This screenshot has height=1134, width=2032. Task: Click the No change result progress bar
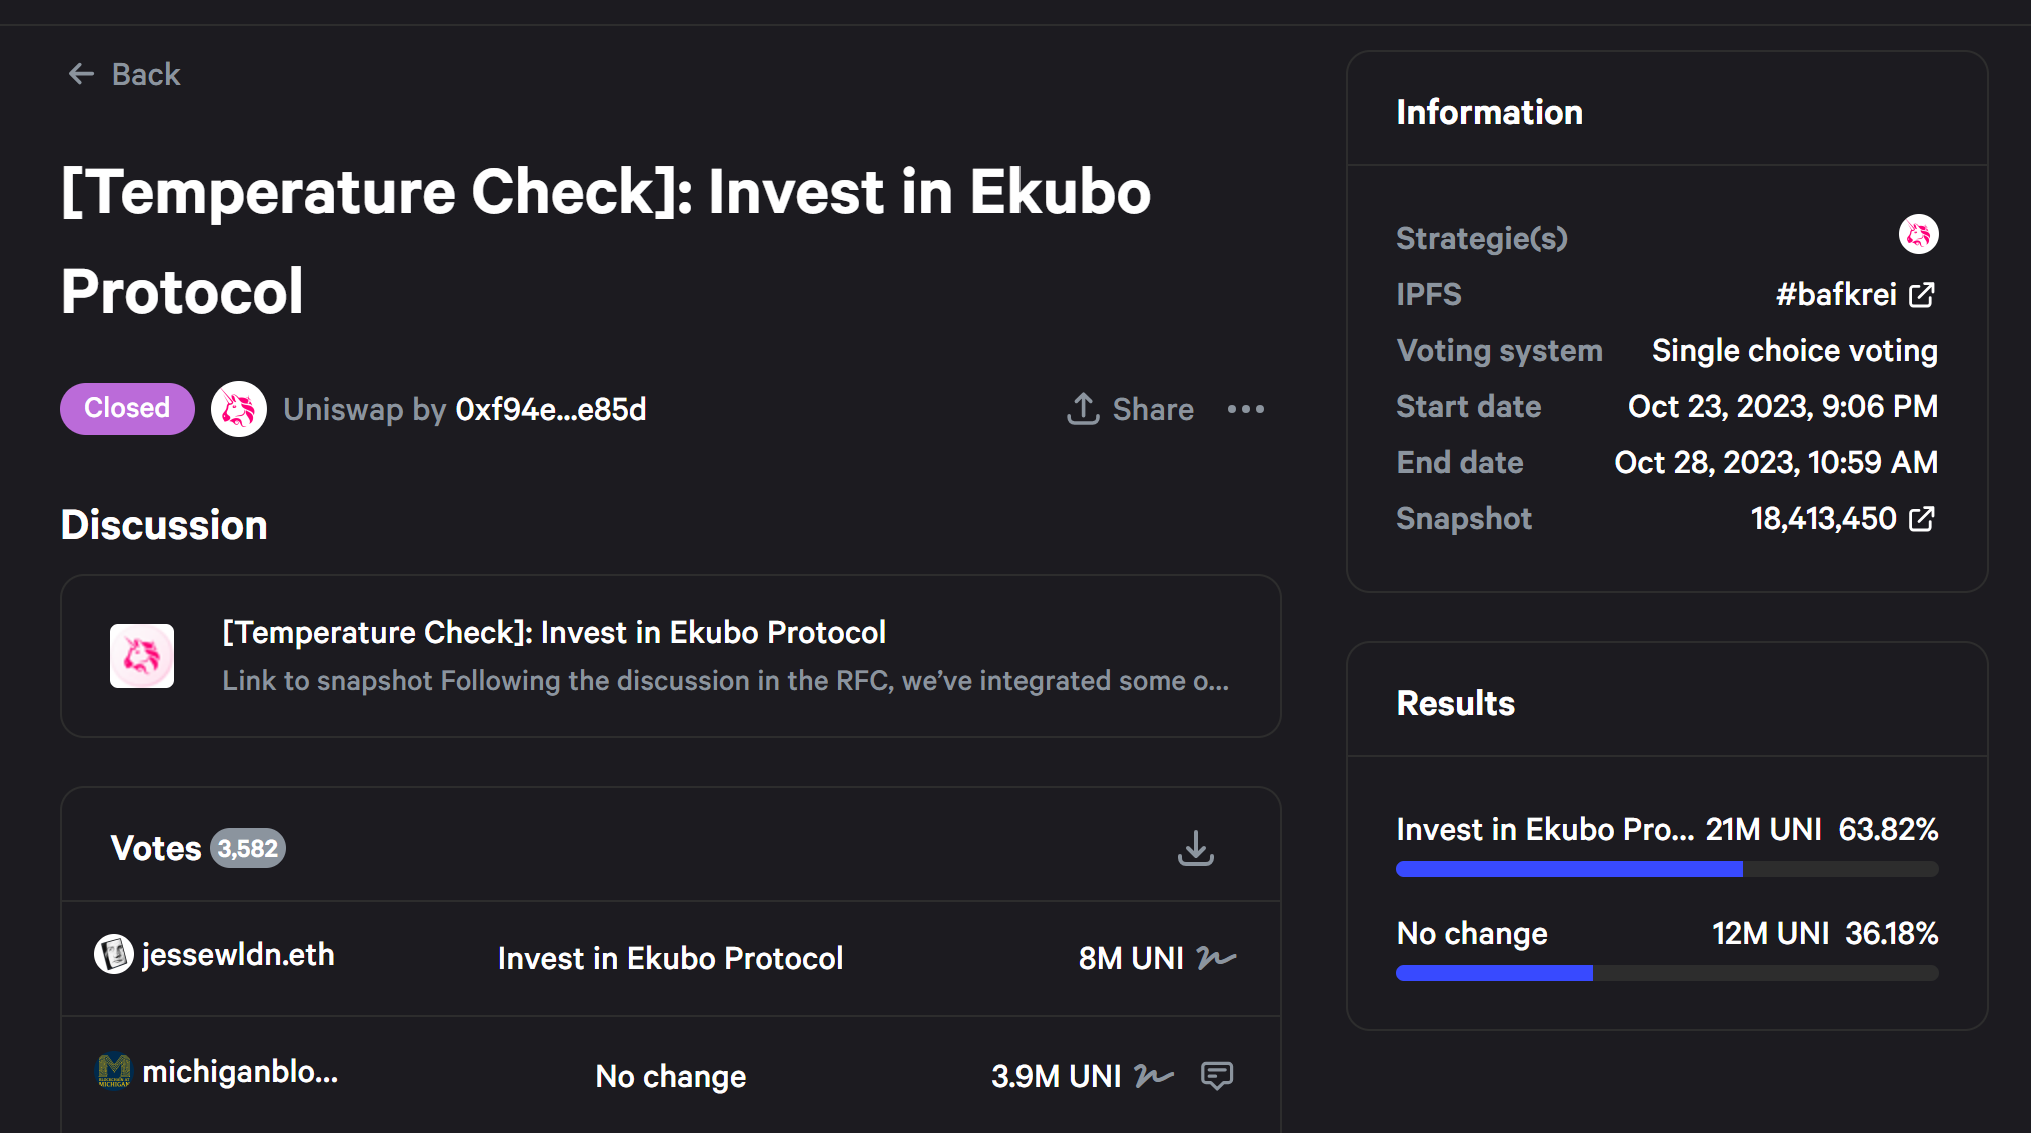tap(1667, 973)
